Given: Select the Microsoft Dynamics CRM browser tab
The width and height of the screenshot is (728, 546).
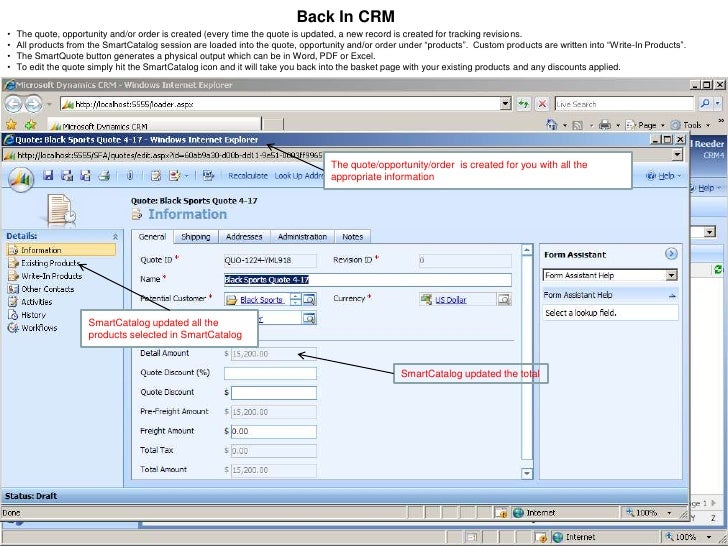Looking at the screenshot, I should click(x=154, y=126).
